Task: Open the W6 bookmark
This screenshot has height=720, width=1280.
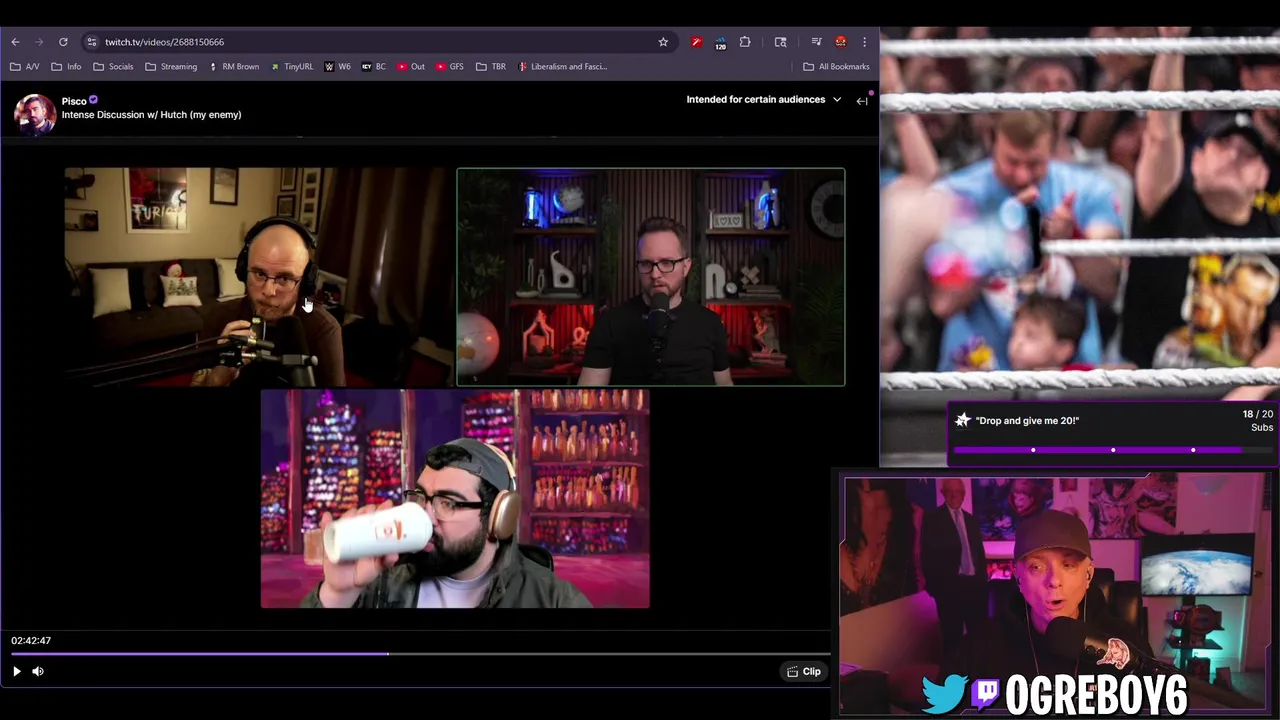Action: [x=337, y=67]
